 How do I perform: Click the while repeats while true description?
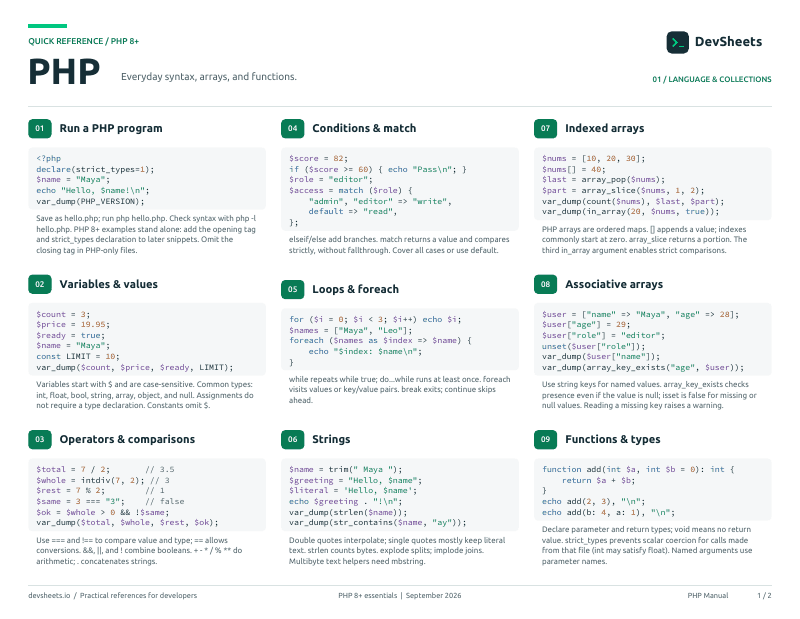click(399, 390)
